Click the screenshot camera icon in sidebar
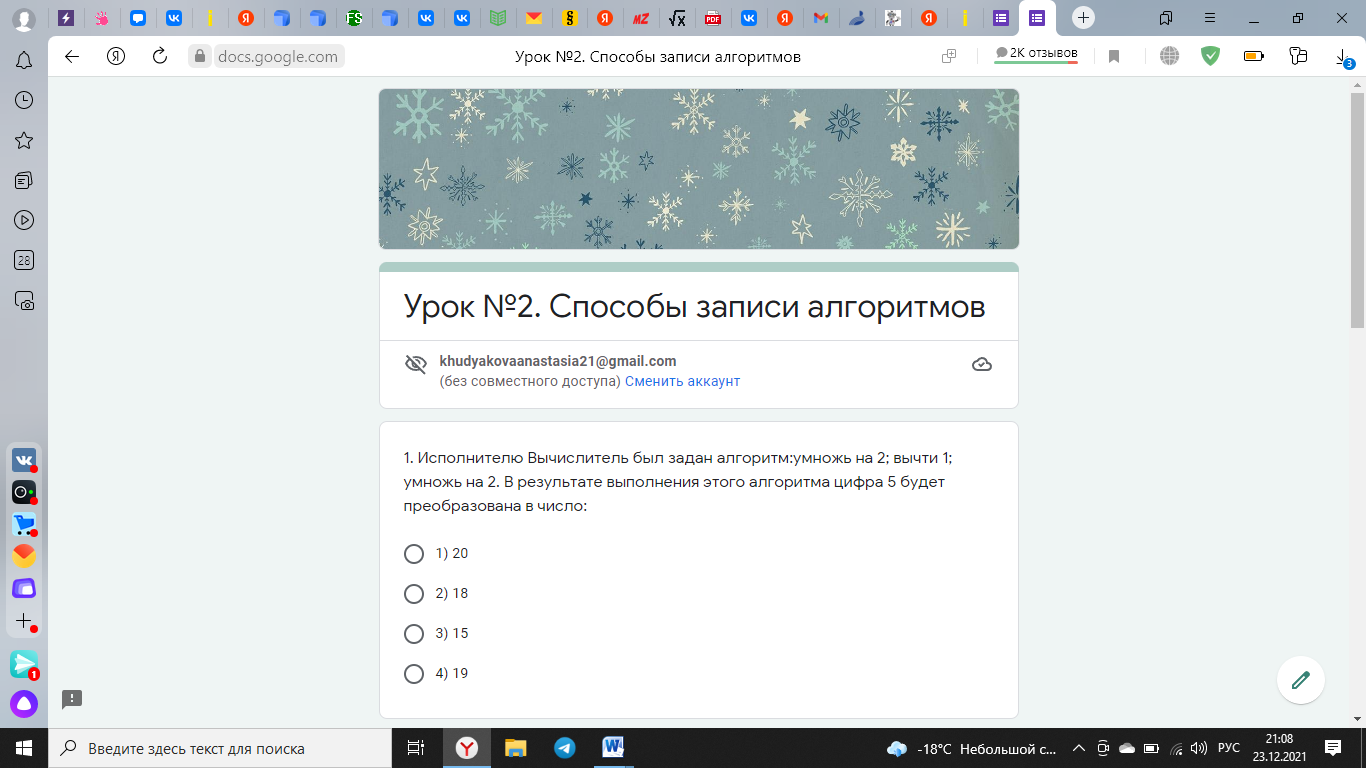 [24, 300]
